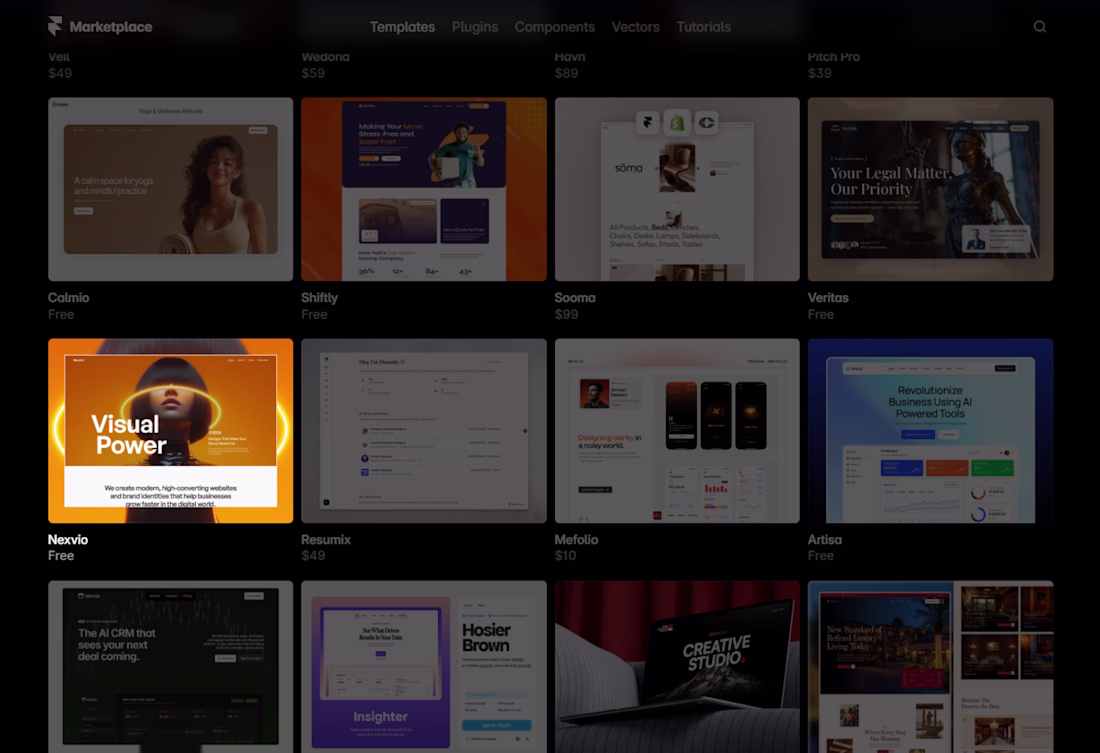The width and height of the screenshot is (1100, 753).
Task: Click the Mefolio template title
Action: (576, 540)
